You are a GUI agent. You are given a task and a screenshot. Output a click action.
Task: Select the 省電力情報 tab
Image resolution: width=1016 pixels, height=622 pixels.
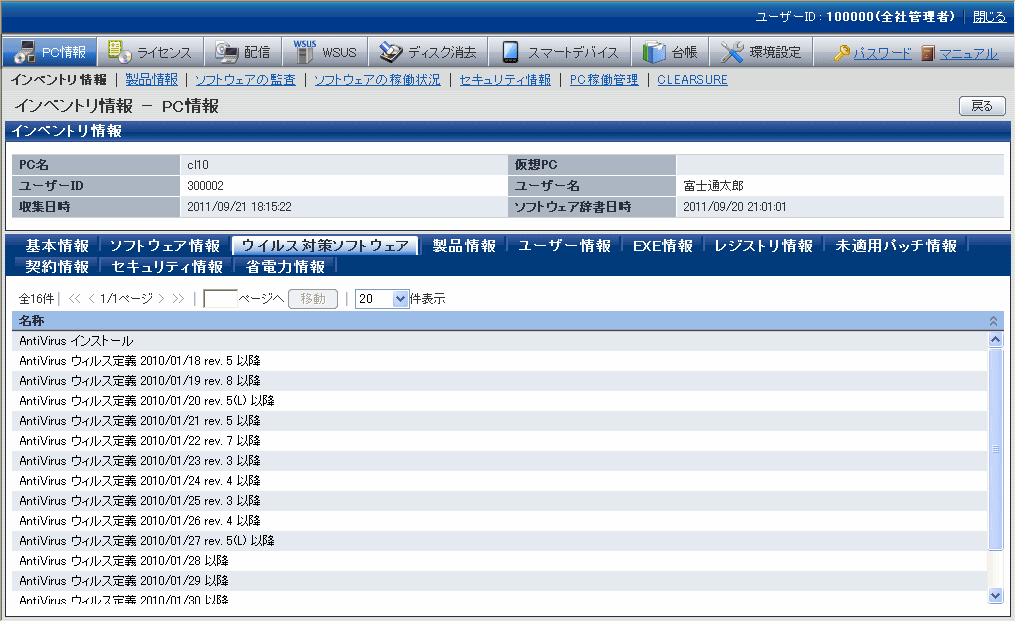tap(285, 267)
